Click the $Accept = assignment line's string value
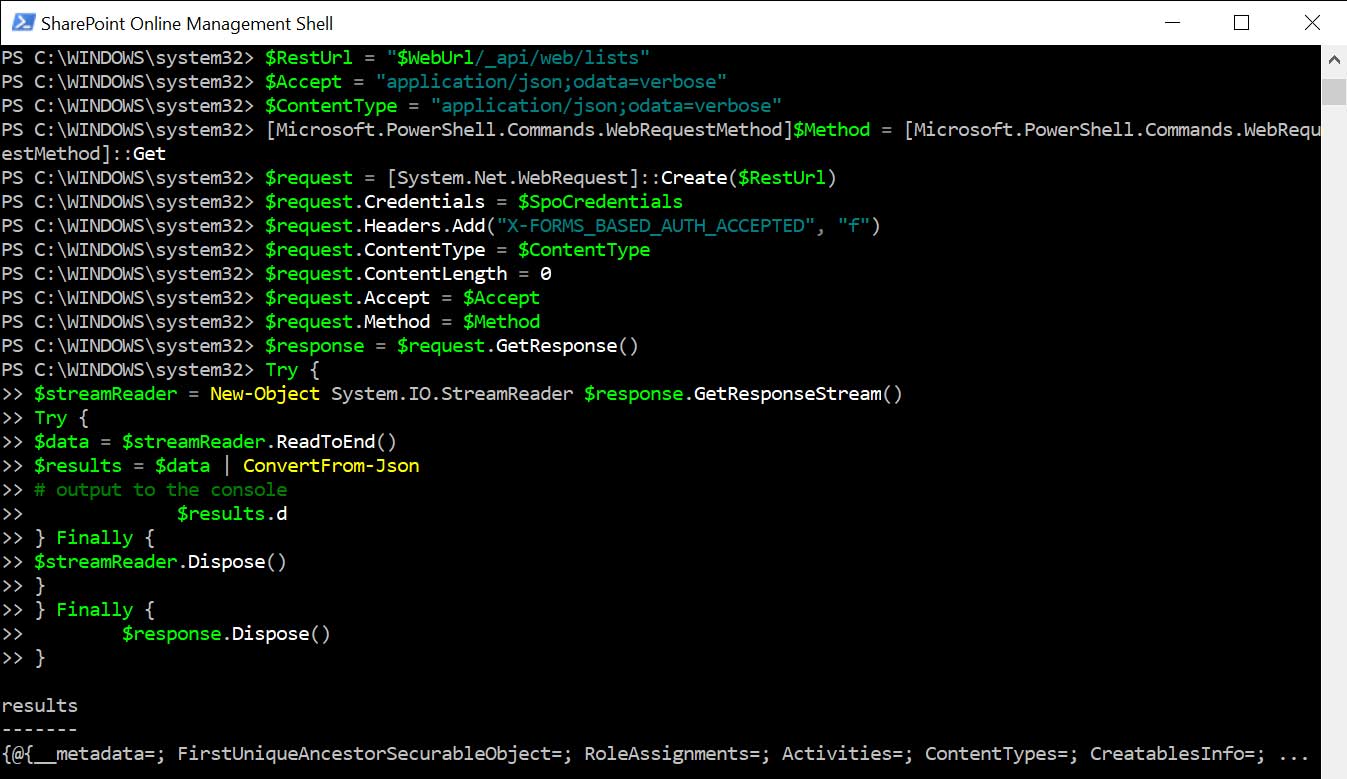 552,82
